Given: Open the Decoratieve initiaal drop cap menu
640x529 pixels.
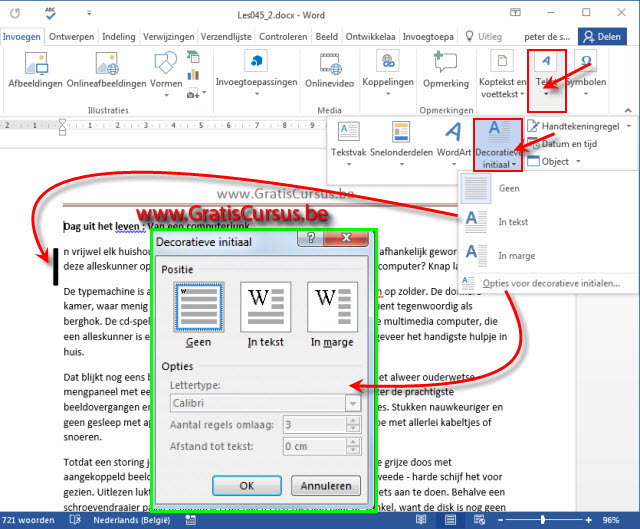Looking at the screenshot, I should (498, 144).
